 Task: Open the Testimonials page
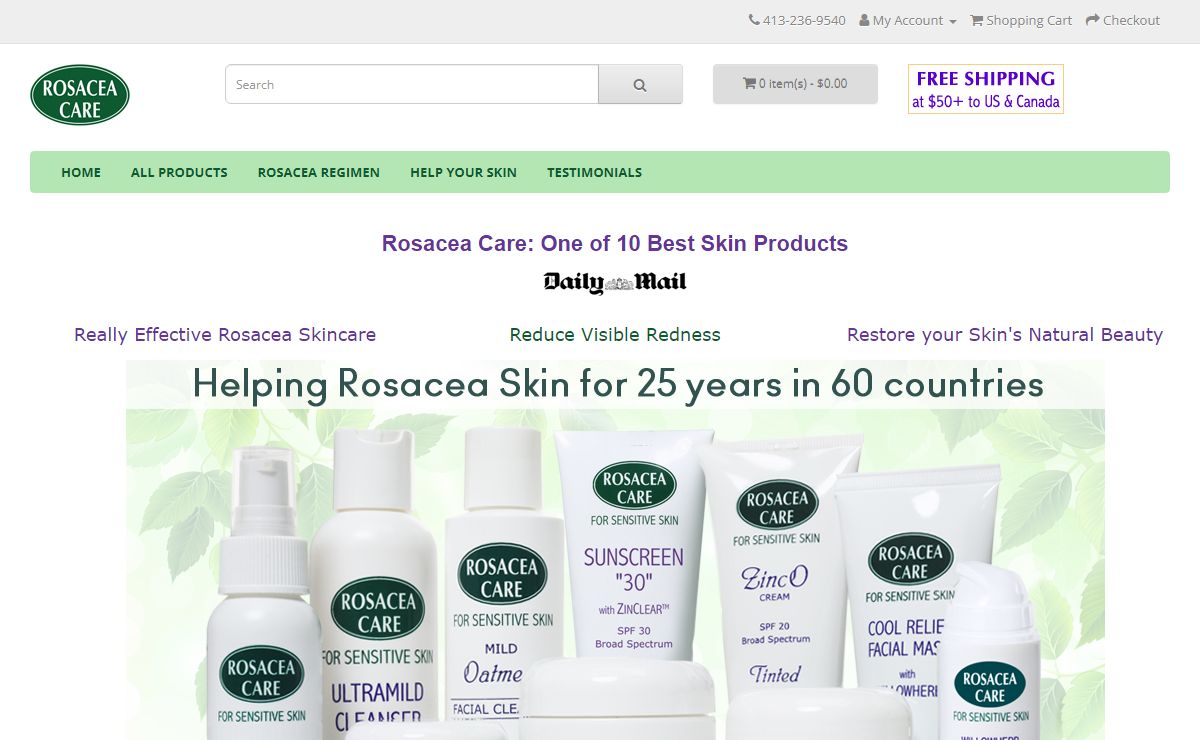pyautogui.click(x=594, y=172)
